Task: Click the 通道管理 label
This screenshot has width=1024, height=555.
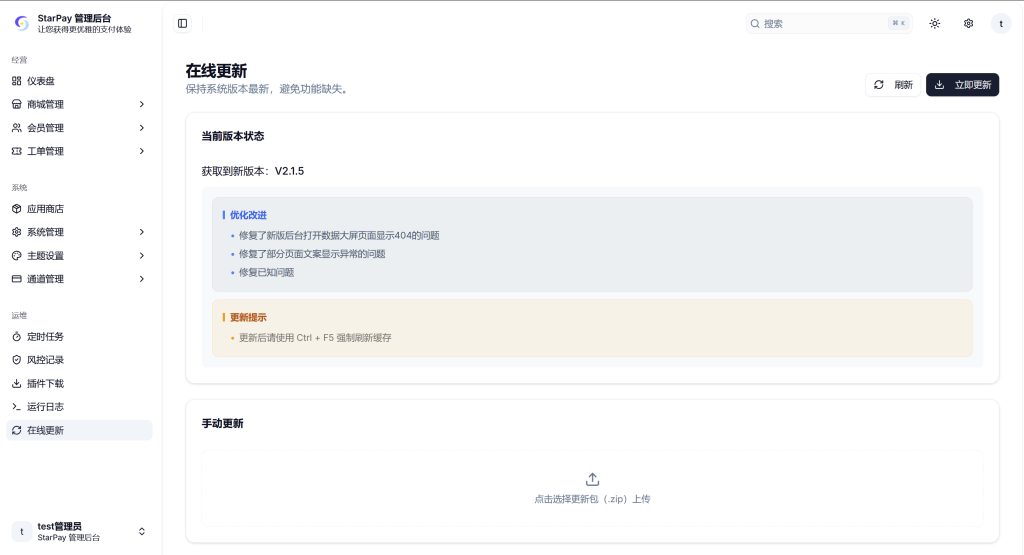Action: tap(45, 279)
